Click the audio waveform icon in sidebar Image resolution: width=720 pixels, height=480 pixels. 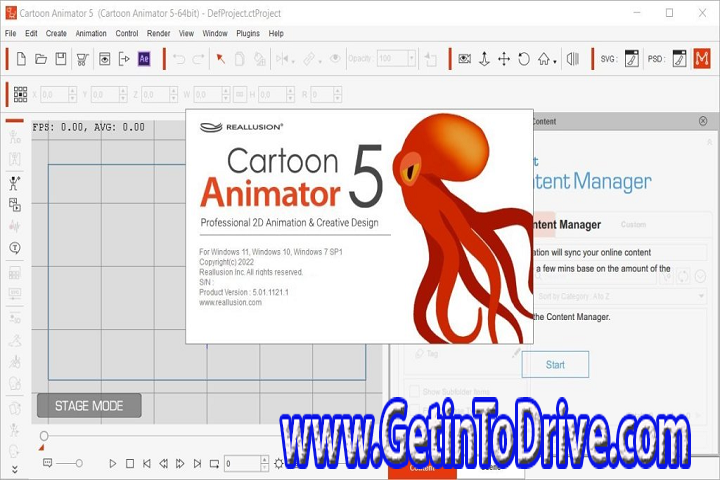click(x=14, y=226)
